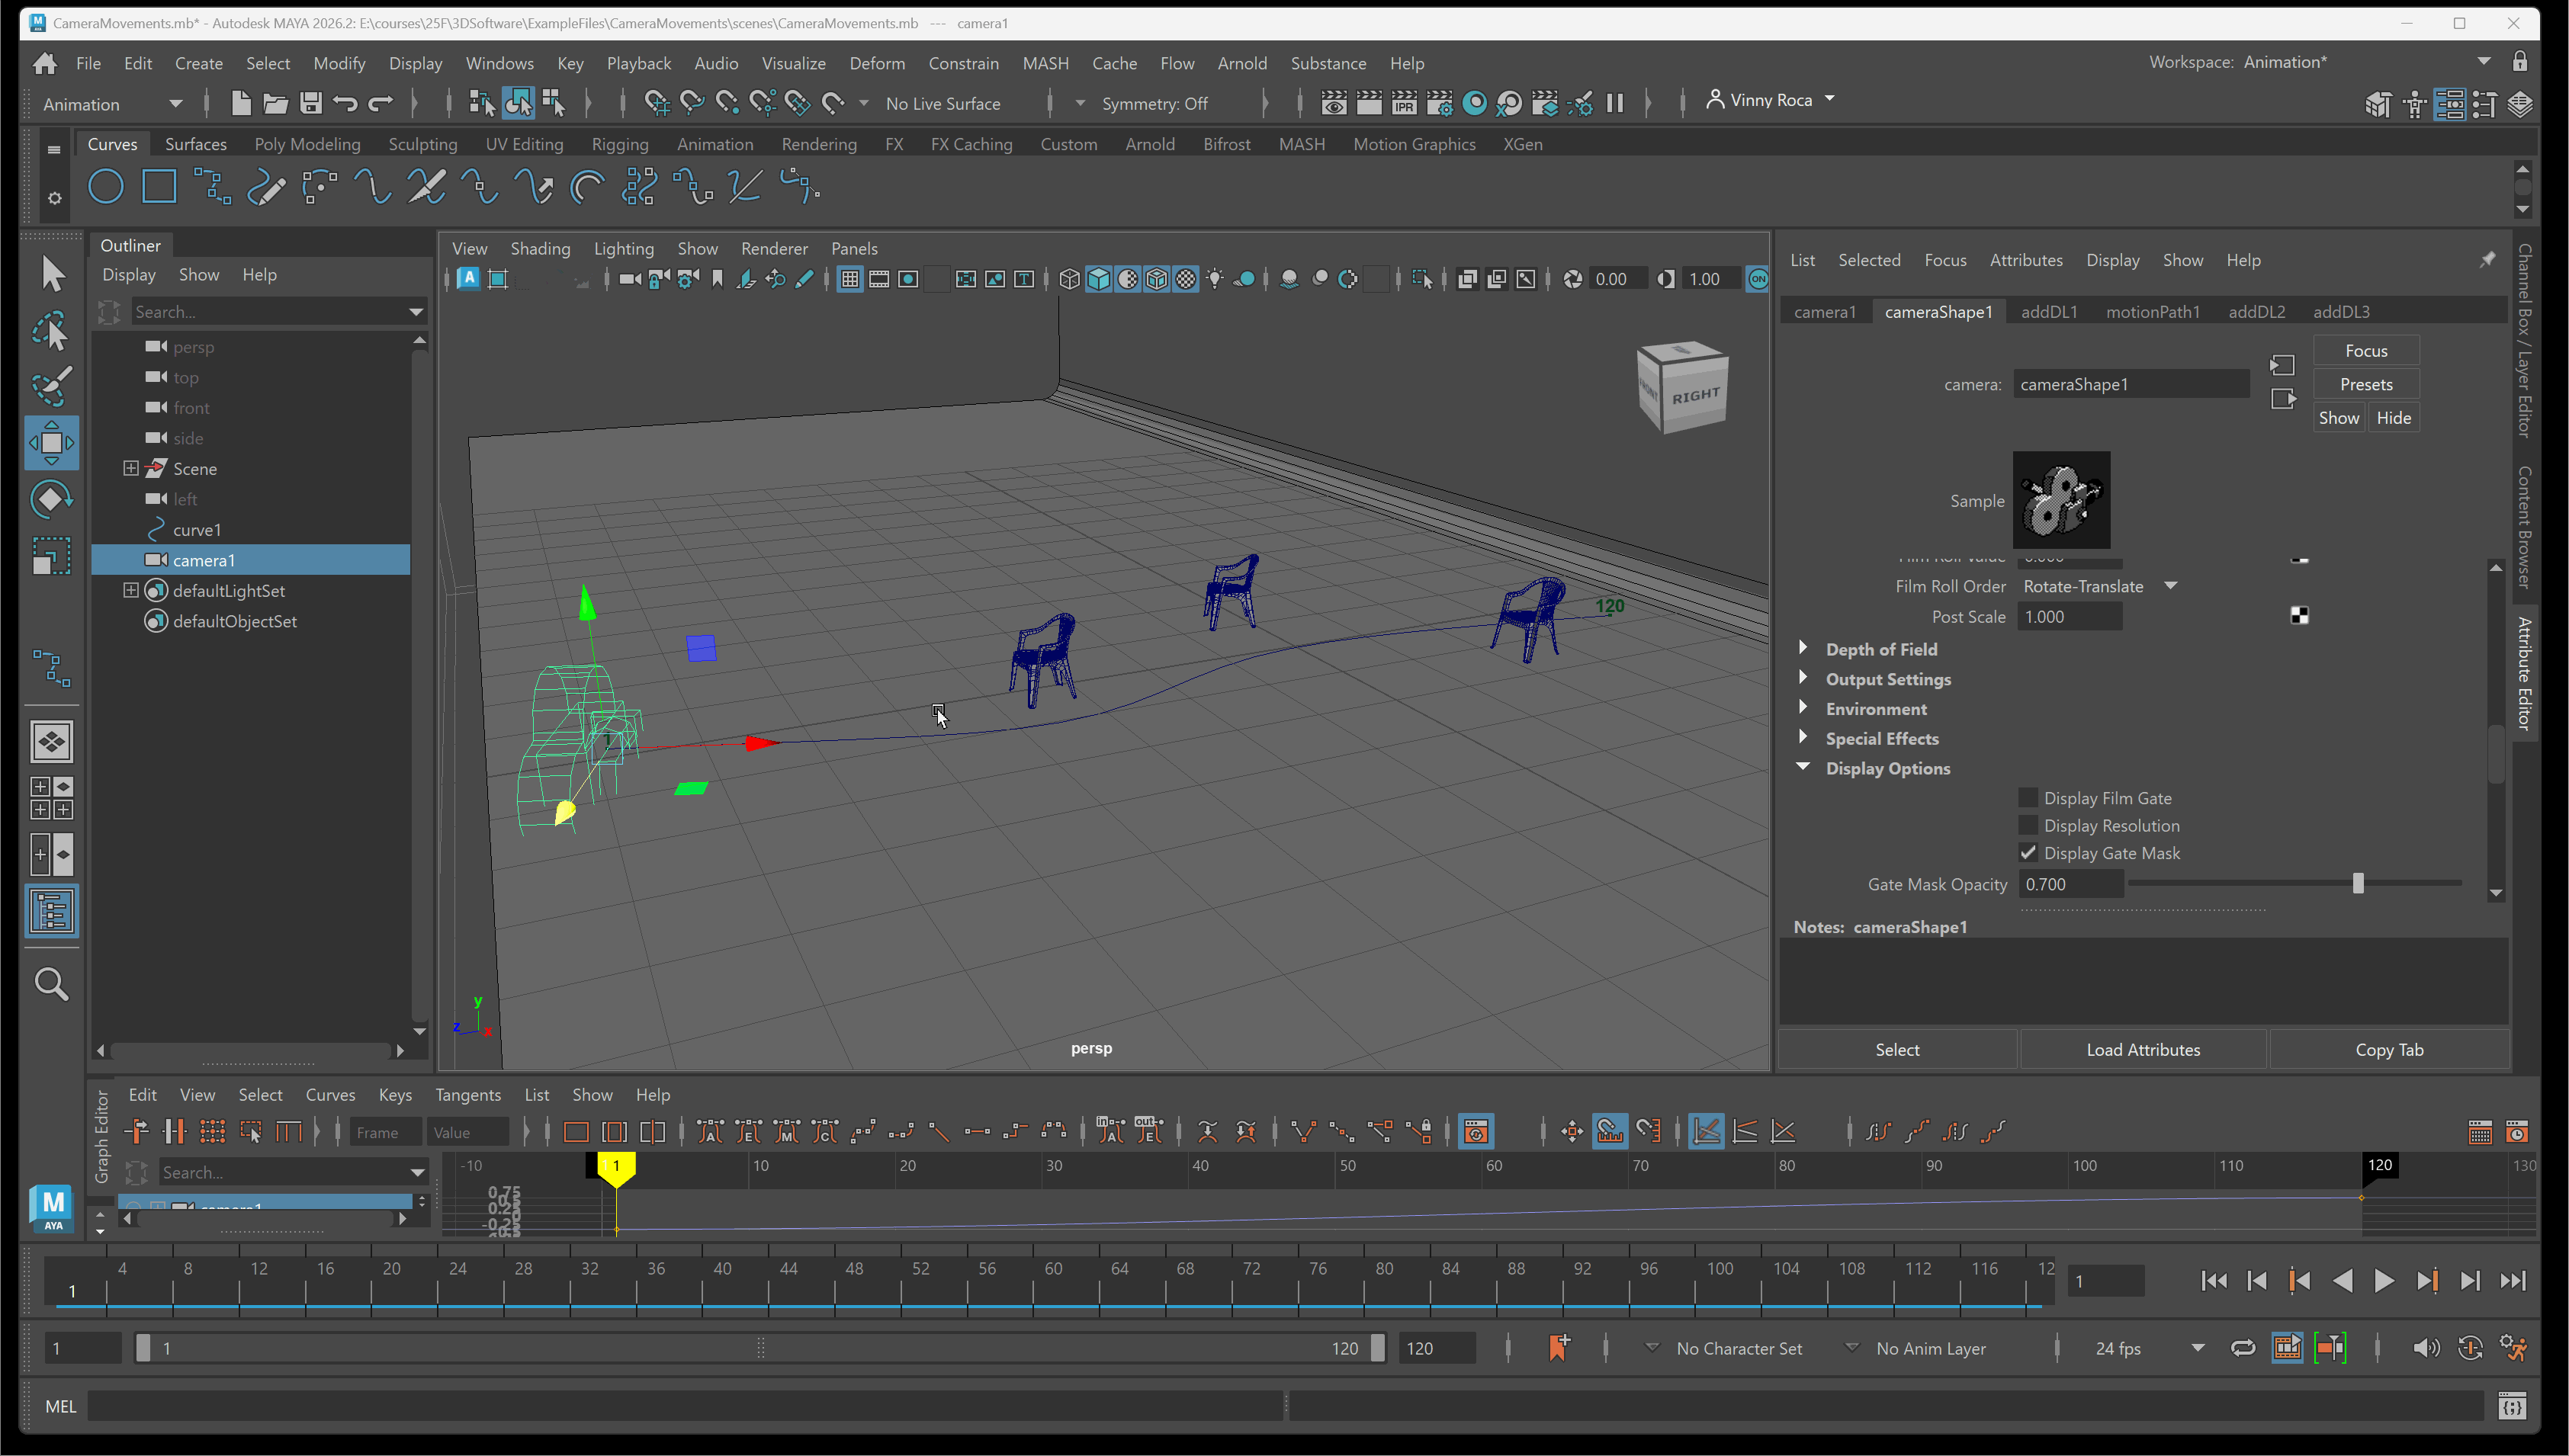The height and width of the screenshot is (1456, 2569).
Task: Expand the Depth of Field section
Action: 1803,648
